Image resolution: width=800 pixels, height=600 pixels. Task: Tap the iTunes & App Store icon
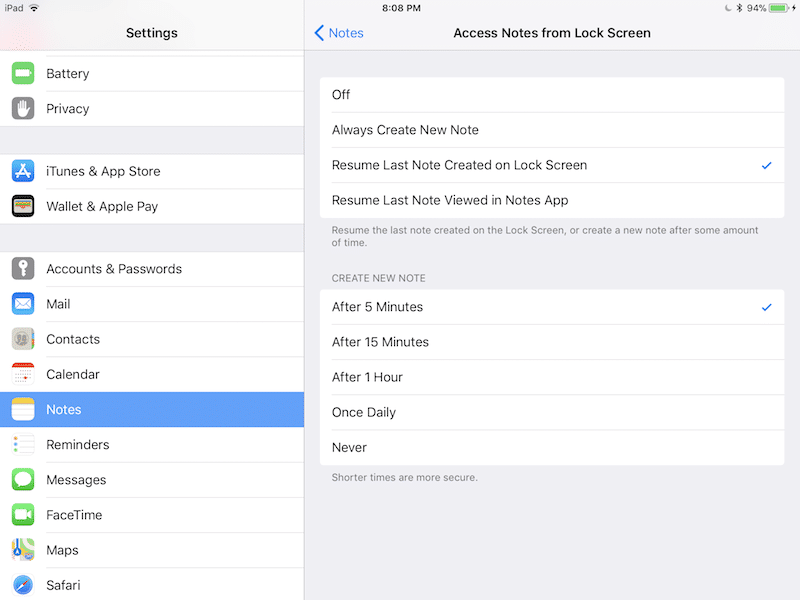click(x=23, y=171)
